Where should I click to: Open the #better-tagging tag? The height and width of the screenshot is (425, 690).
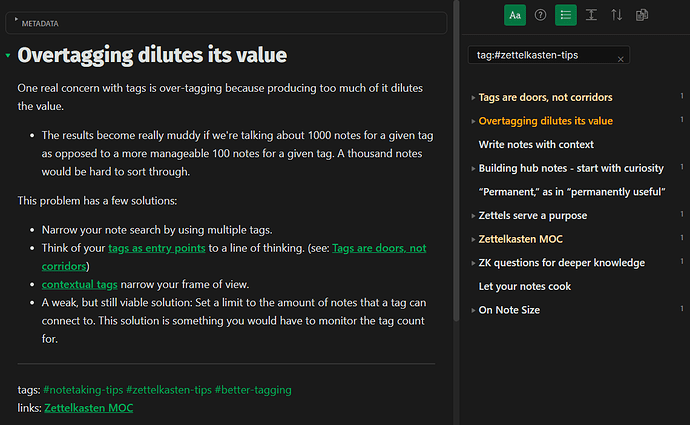pos(253,390)
